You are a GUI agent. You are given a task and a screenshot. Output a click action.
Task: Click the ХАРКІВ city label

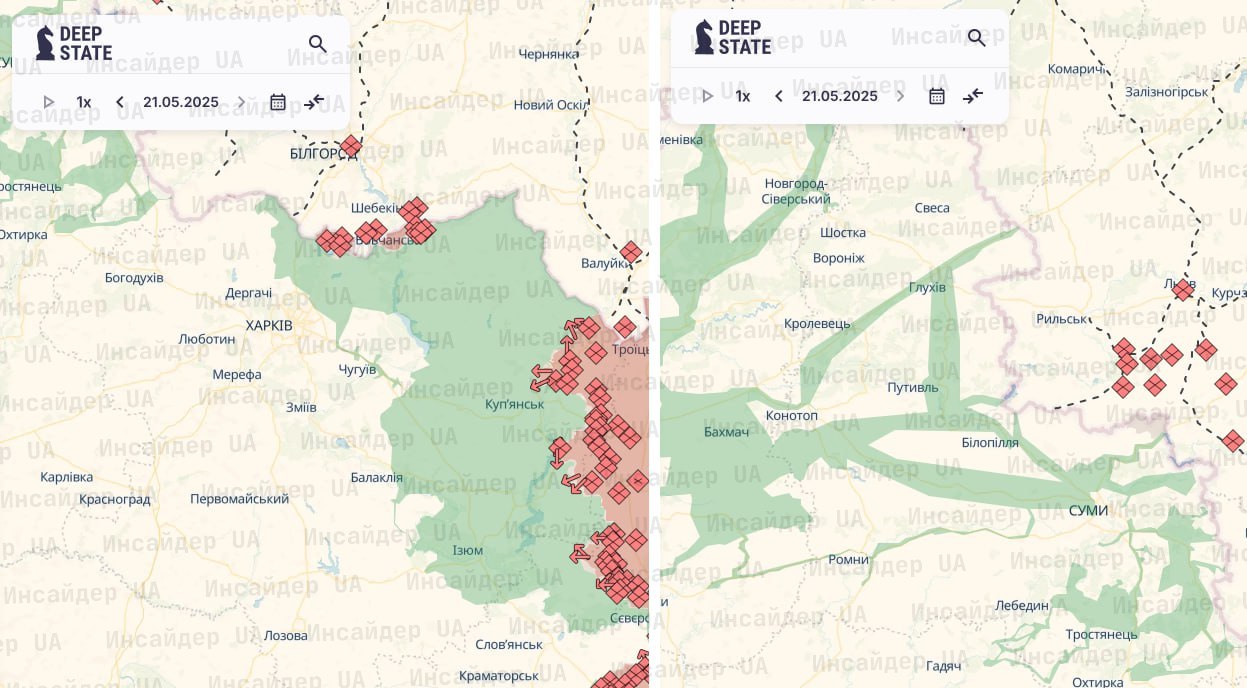point(269,326)
